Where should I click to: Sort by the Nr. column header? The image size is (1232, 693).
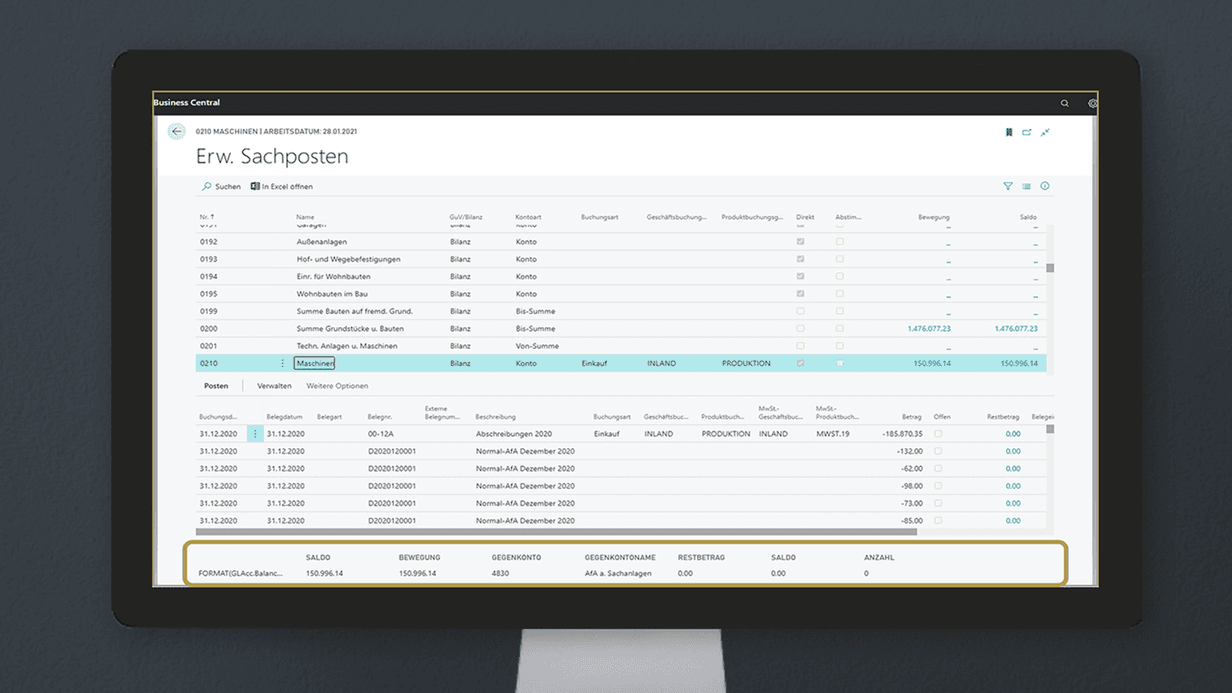[207, 217]
